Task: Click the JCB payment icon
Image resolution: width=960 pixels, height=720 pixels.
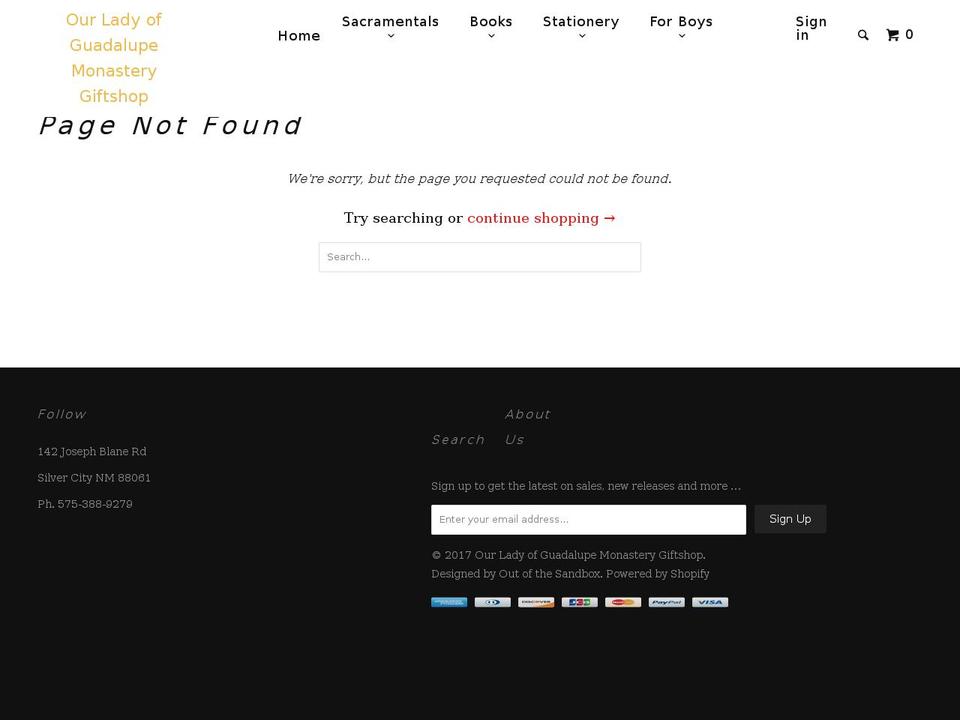Action: [579, 601]
